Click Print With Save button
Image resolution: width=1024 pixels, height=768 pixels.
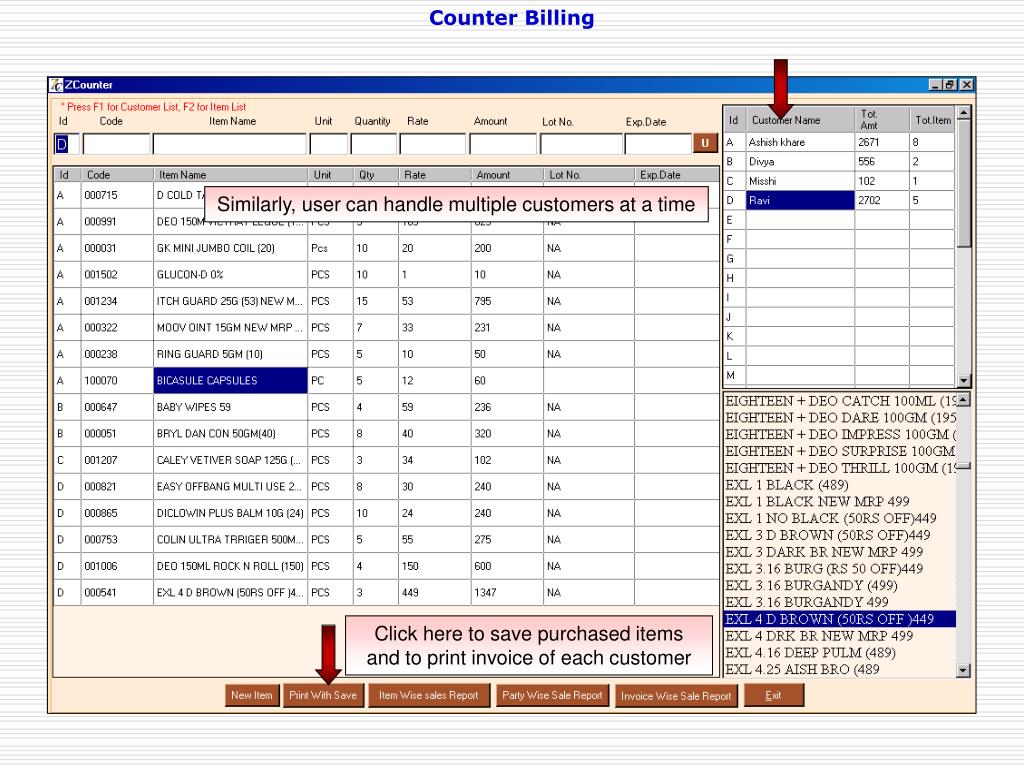pyautogui.click(x=323, y=696)
